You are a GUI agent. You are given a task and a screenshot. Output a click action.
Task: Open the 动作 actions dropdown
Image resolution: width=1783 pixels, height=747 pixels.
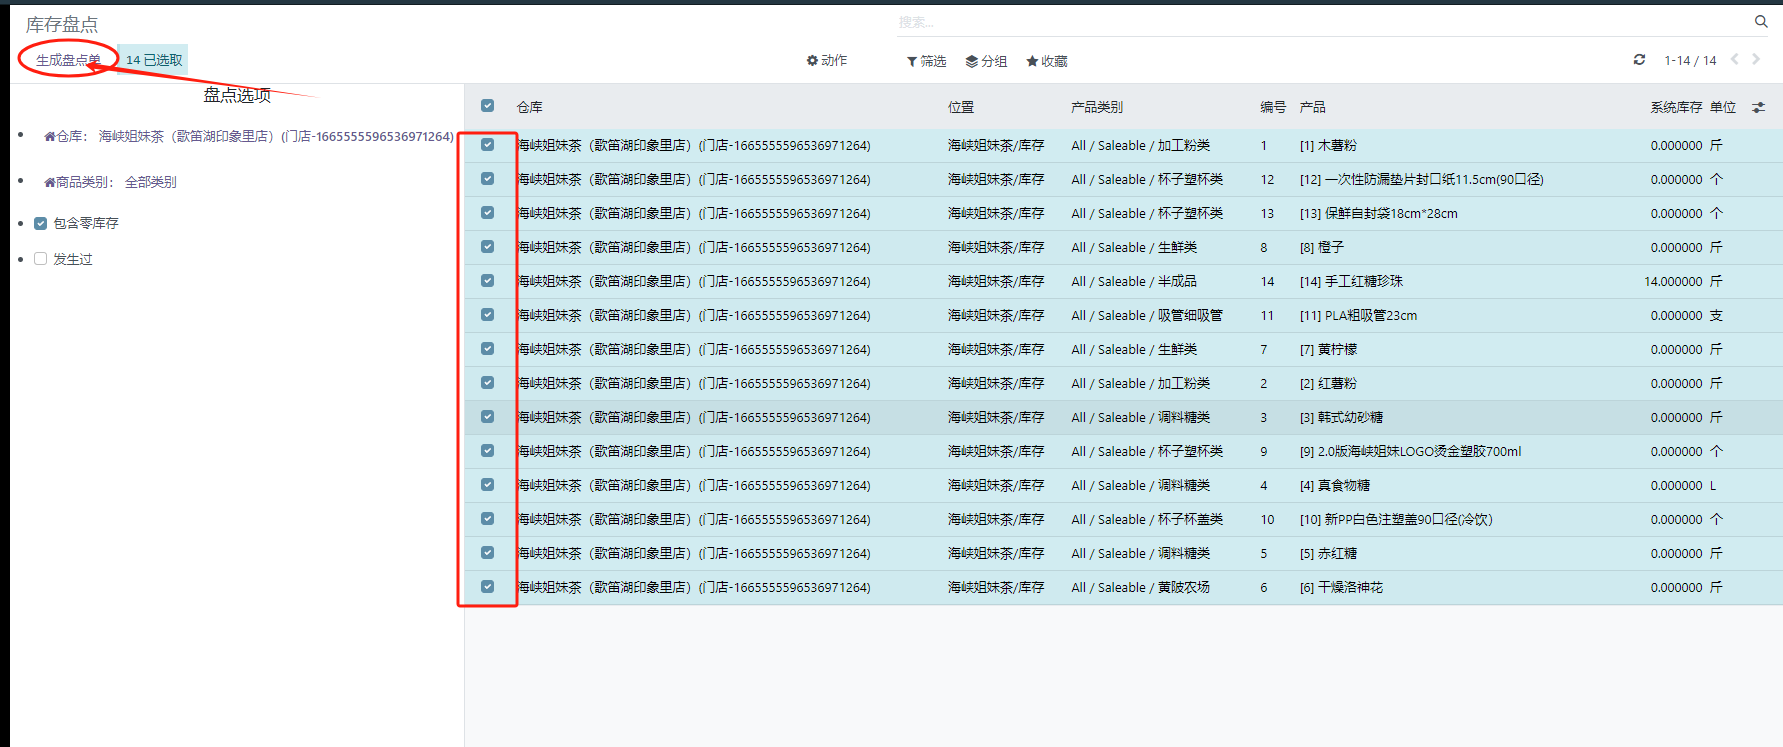point(827,61)
